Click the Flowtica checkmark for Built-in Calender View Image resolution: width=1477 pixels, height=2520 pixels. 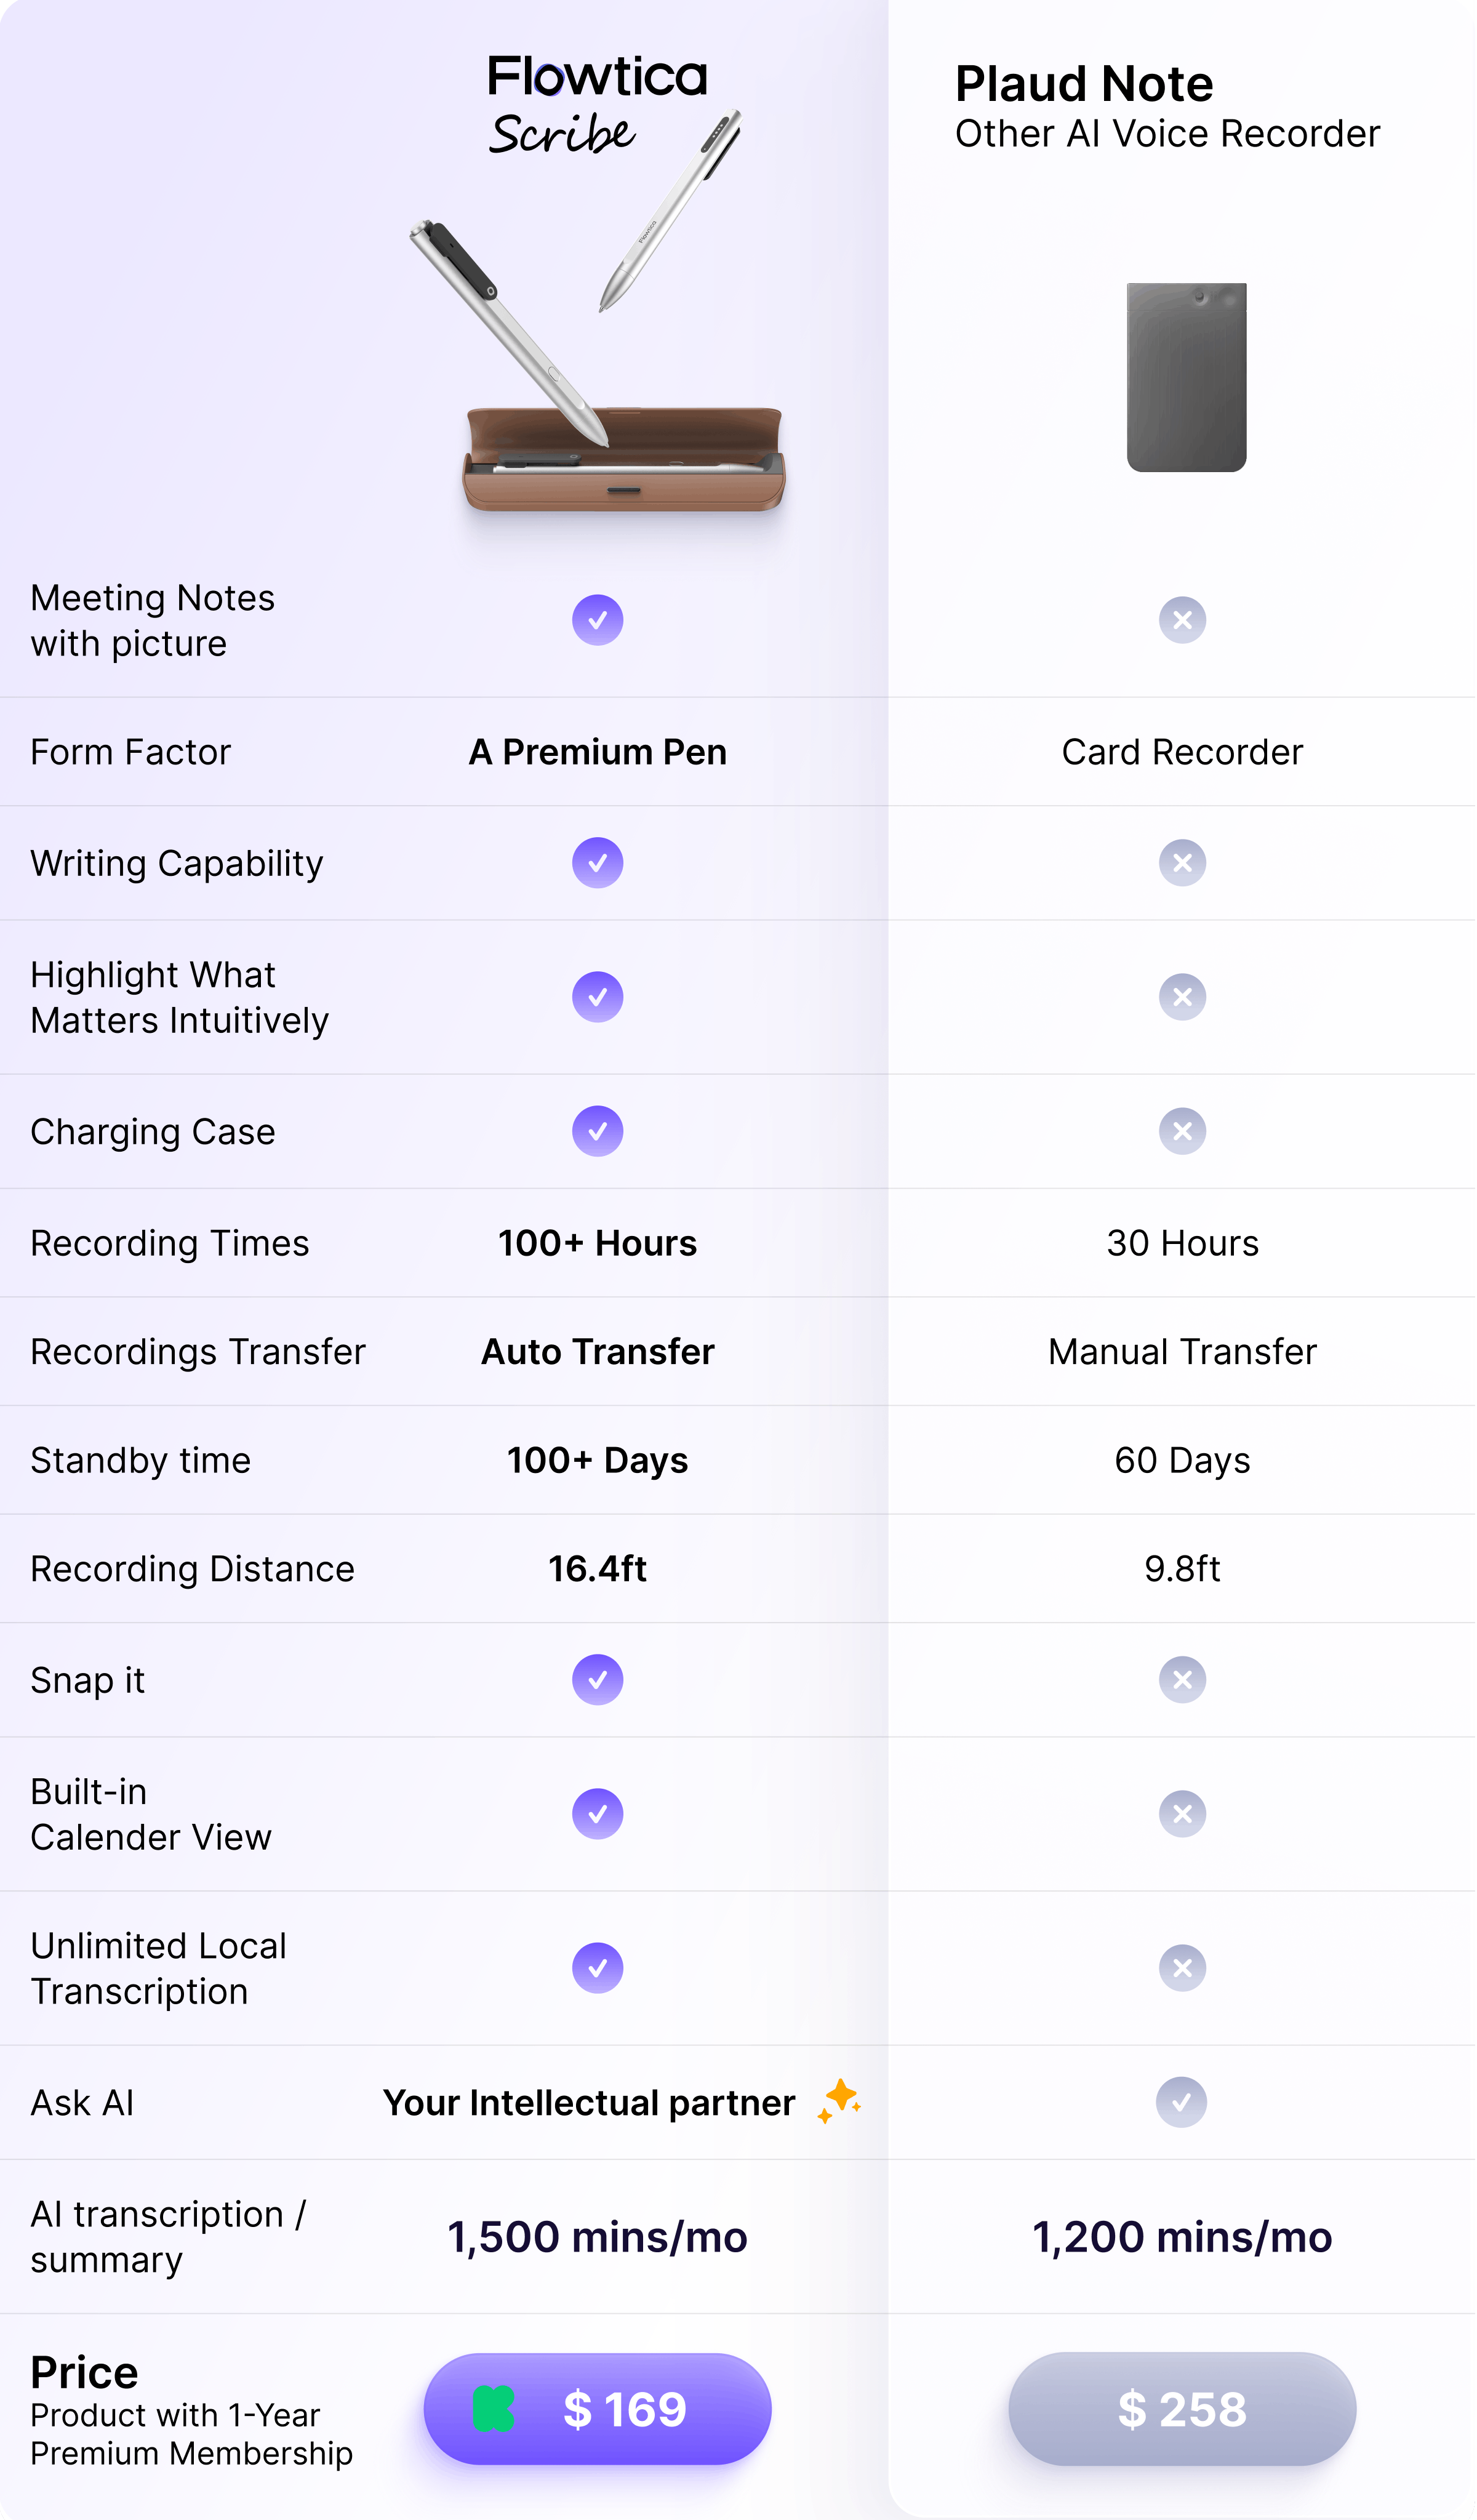(598, 1814)
